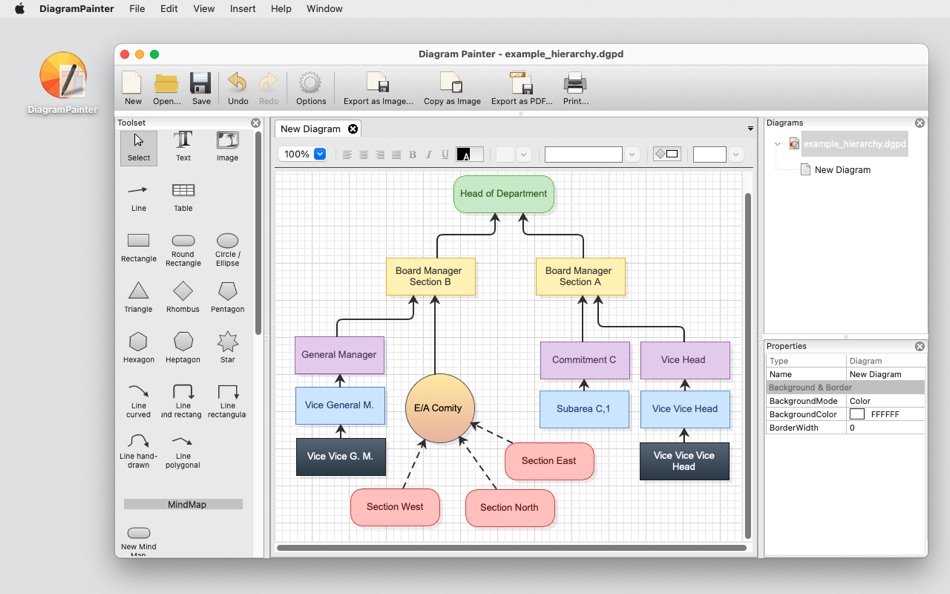Open the fill color dropdown arrow

[x=523, y=155]
